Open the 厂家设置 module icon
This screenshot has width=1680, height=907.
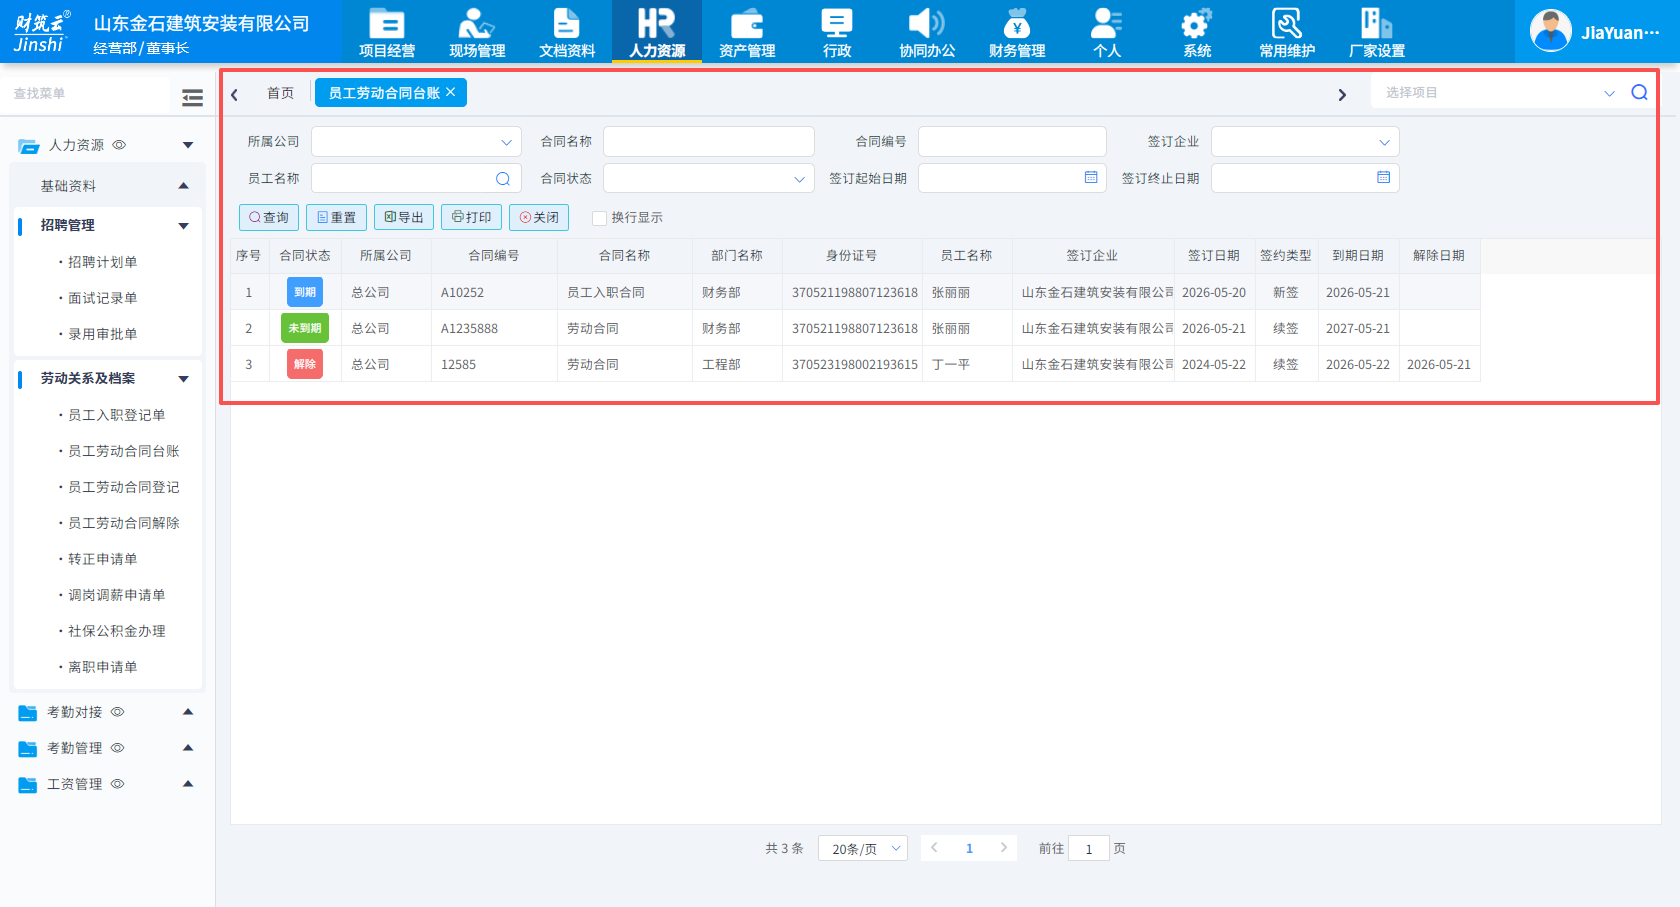(1376, 23)
